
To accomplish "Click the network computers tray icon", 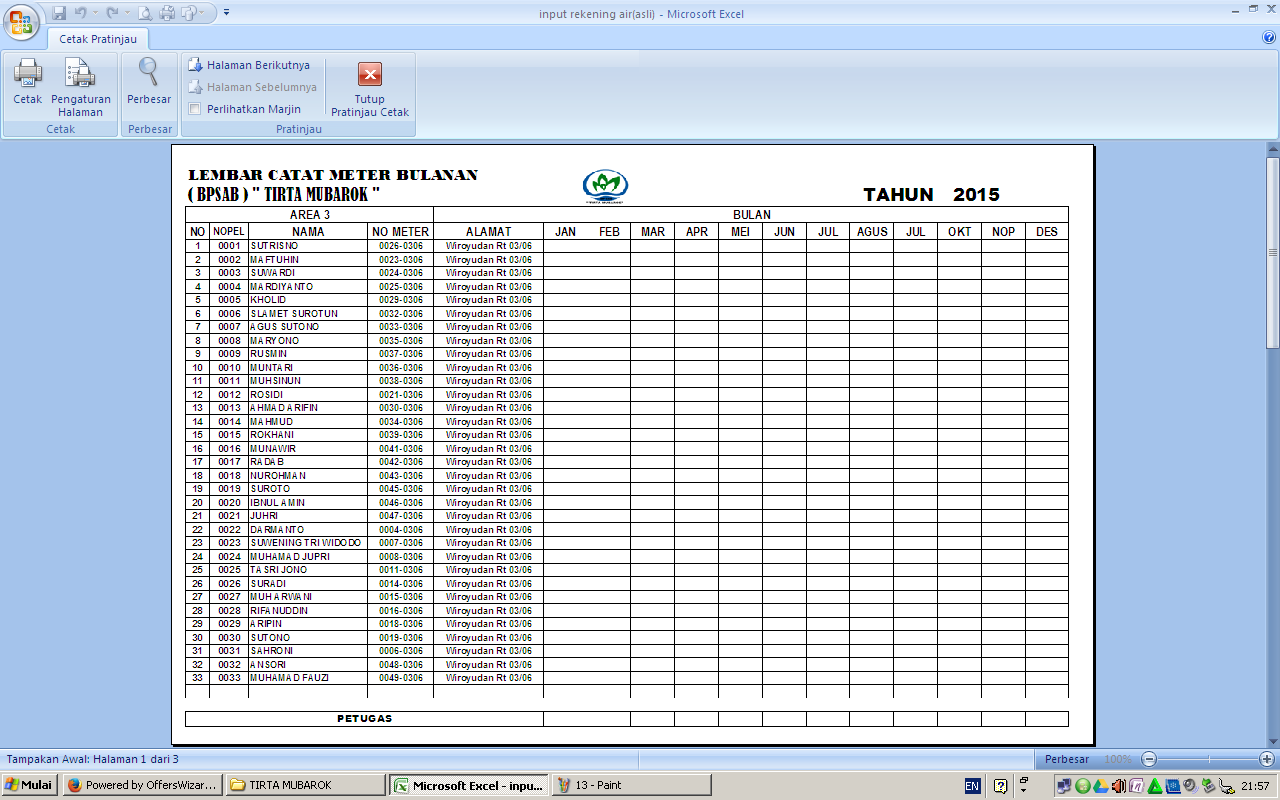I will [x=1064, y=786].
